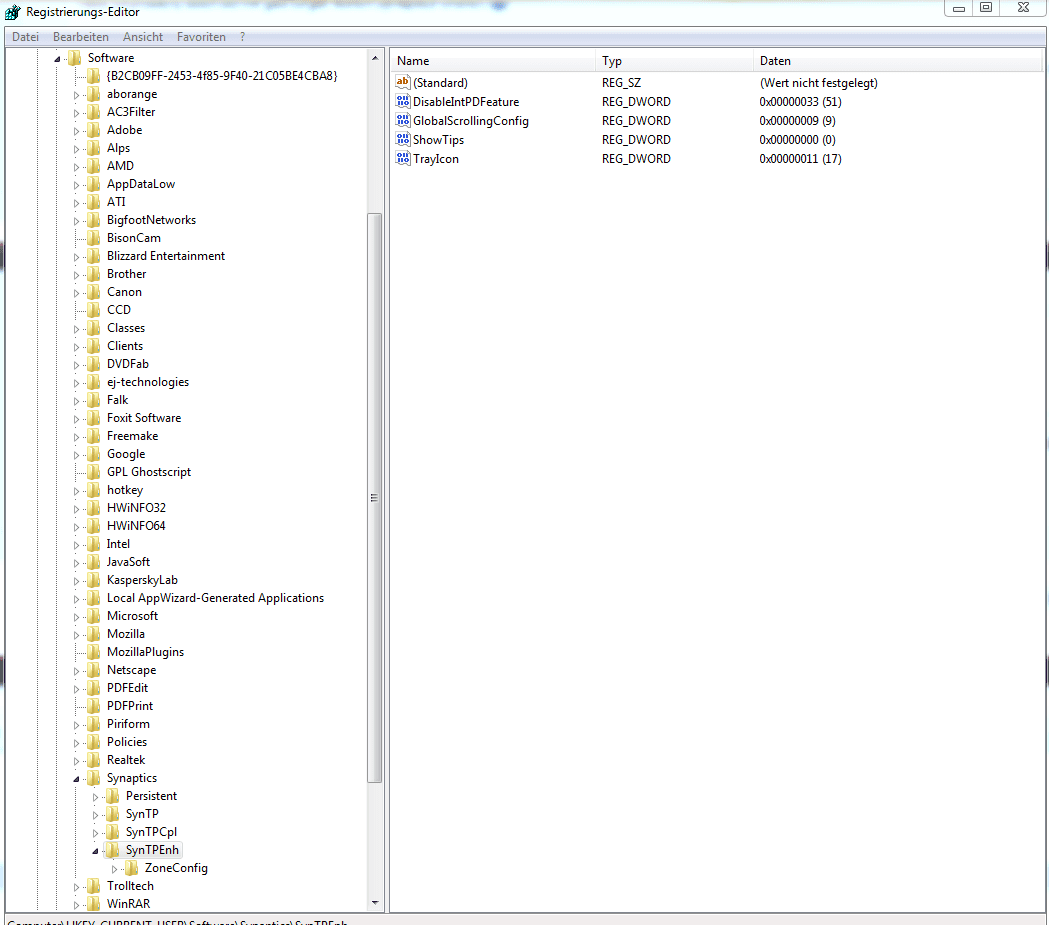
Task: Click the Brother folder icon
Action: point(94,274)
